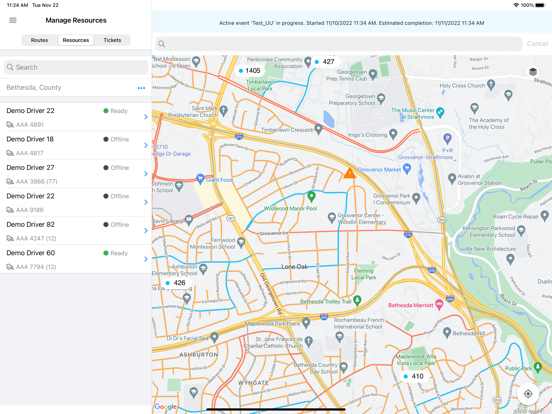Click Holy Cross Church pin
The width and height of the screenshot is (552, 414).
pos(491,84)
